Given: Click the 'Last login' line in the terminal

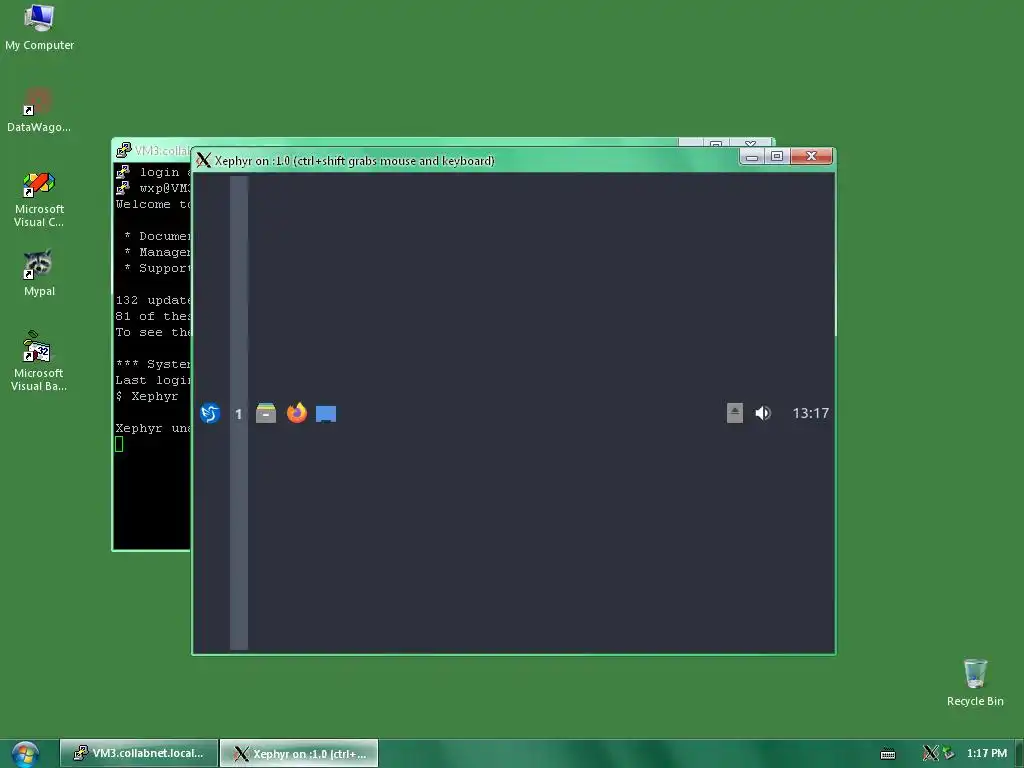Looking at the screenshot, I should pos(153,380).
